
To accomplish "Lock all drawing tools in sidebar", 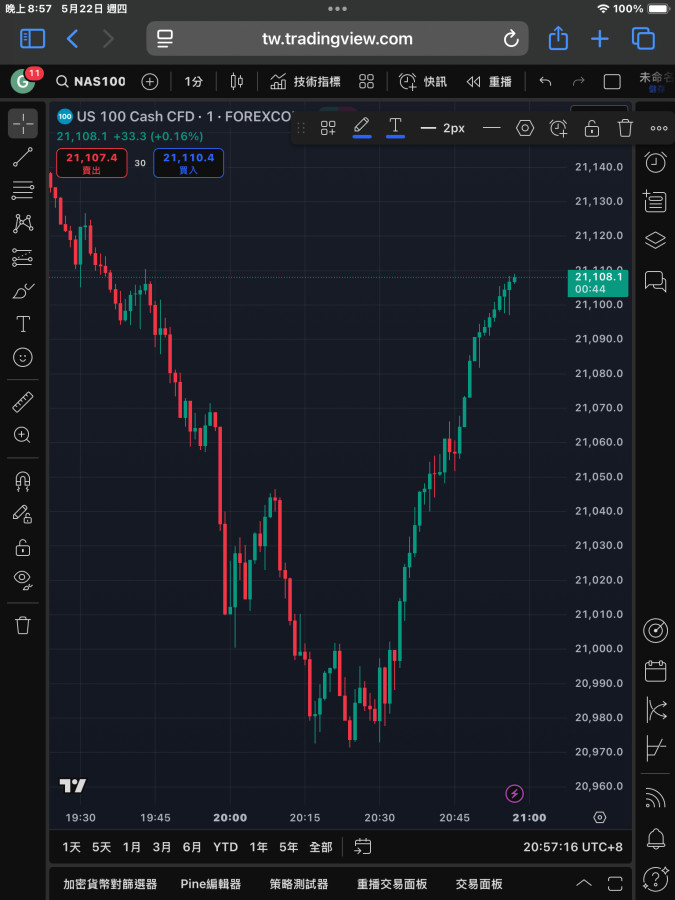I will tap(23, 546).
